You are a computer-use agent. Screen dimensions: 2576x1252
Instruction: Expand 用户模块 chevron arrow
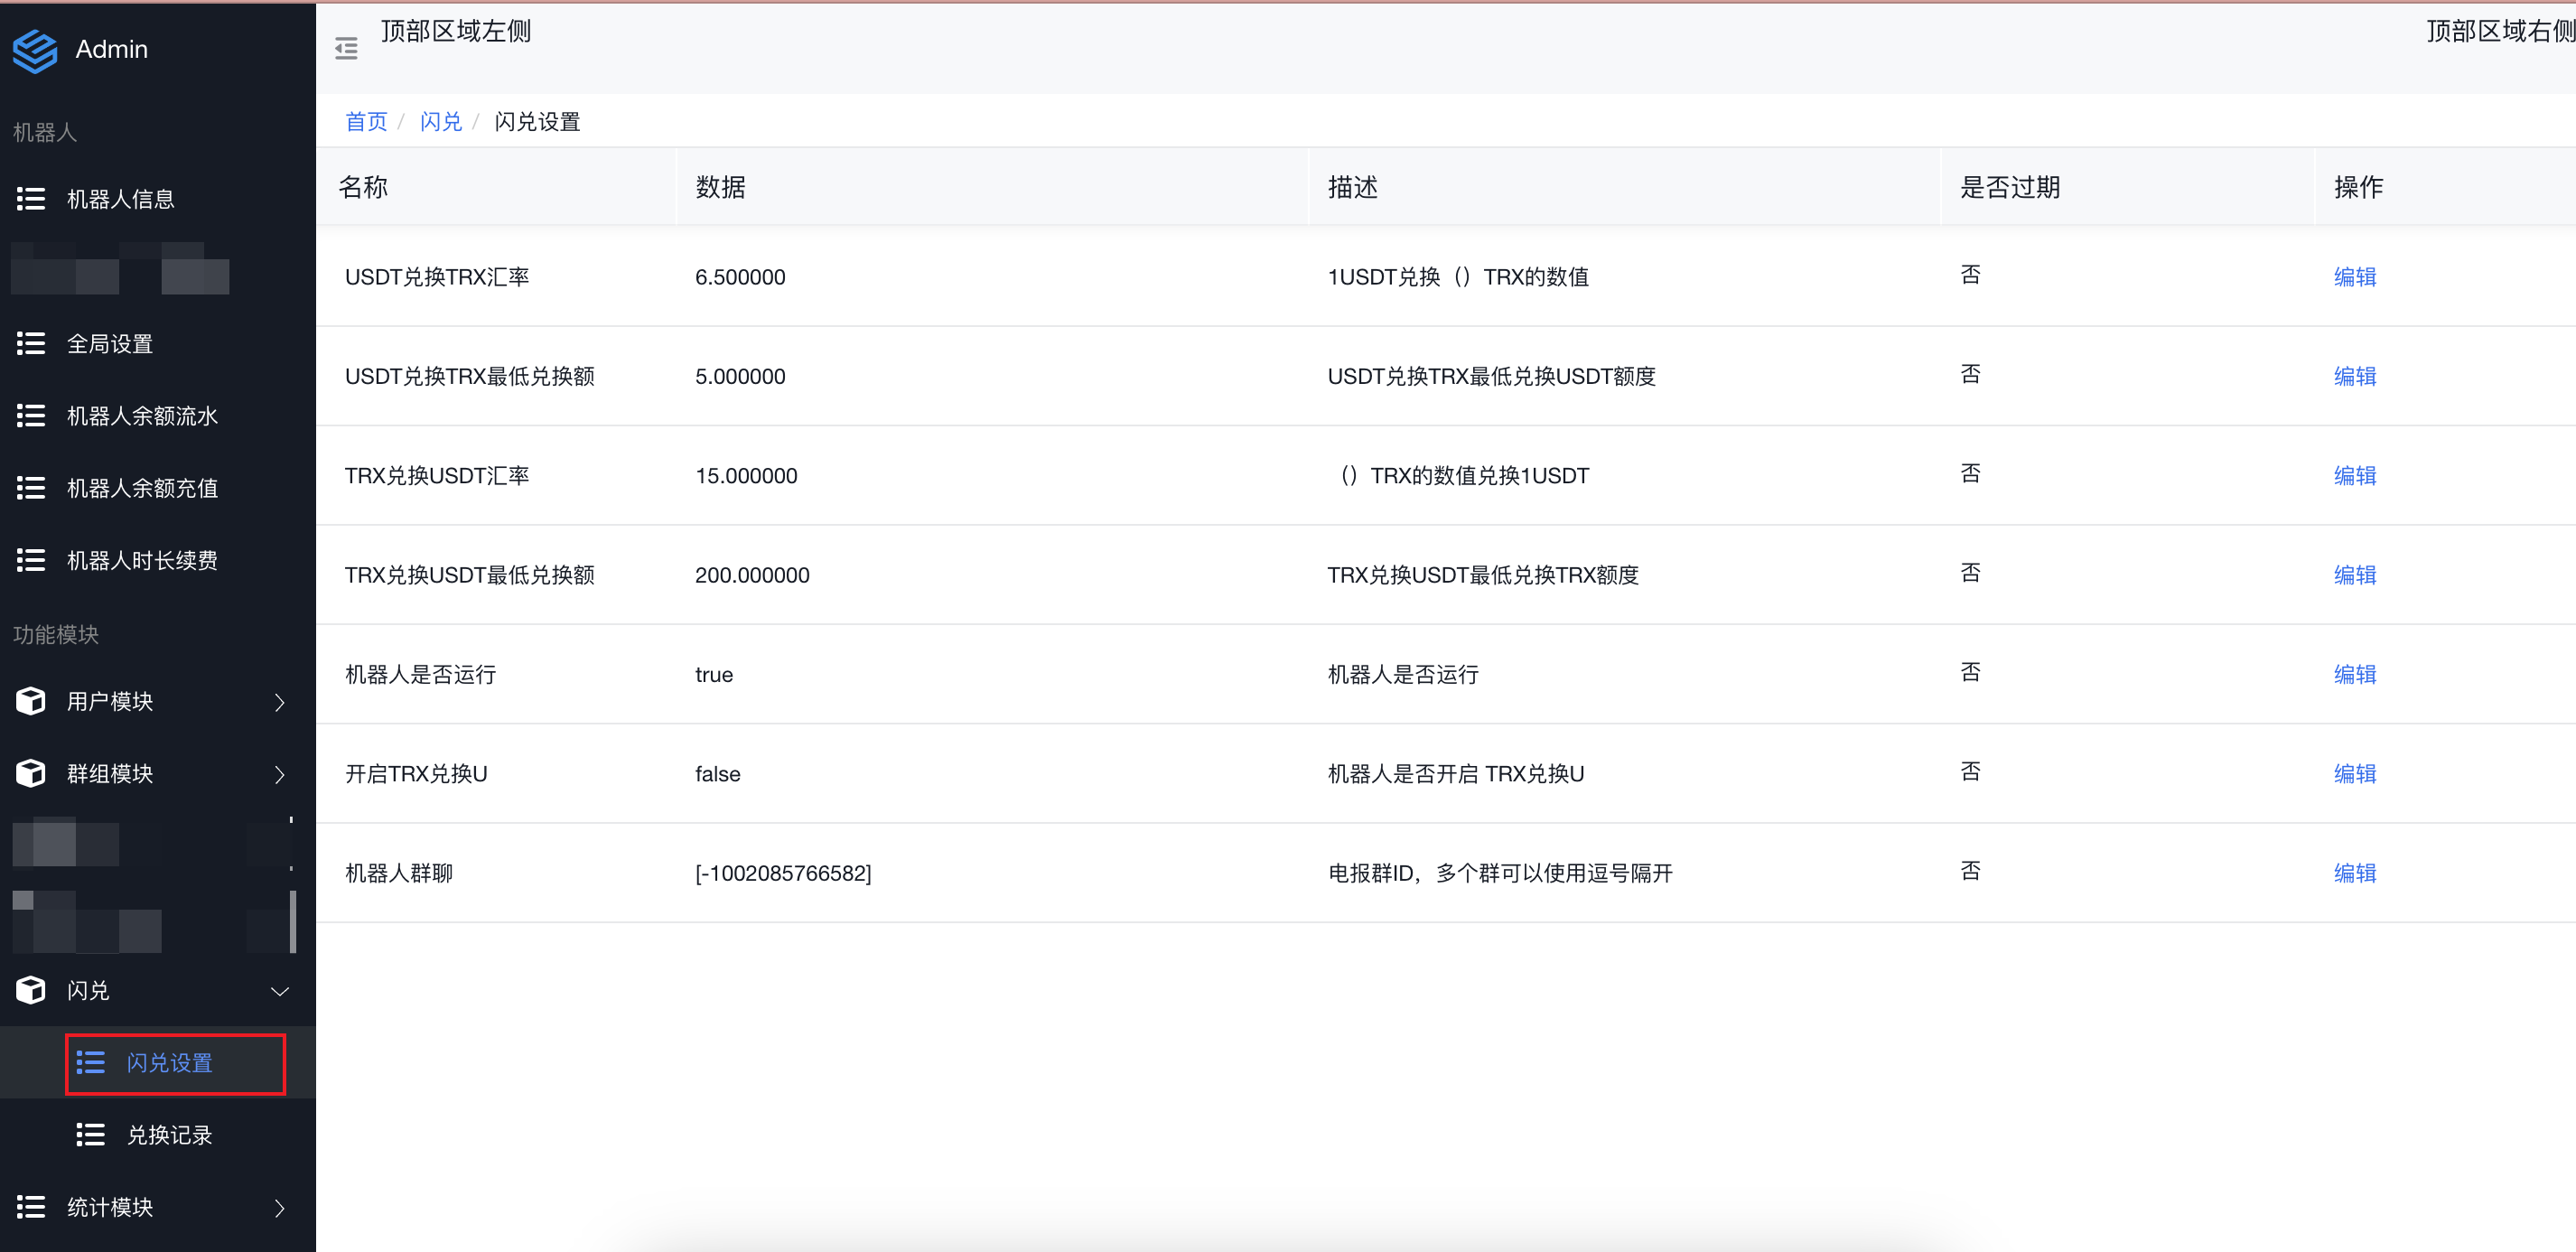[280, 702]
